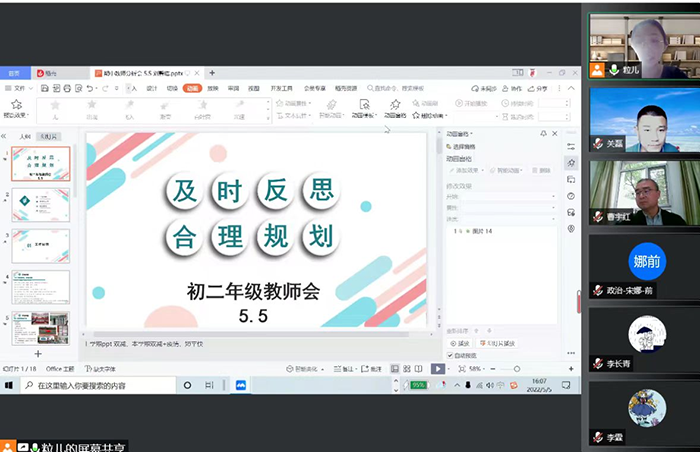
Task: Toggle microphone on 李霞 tile
Action: (598, 437)
